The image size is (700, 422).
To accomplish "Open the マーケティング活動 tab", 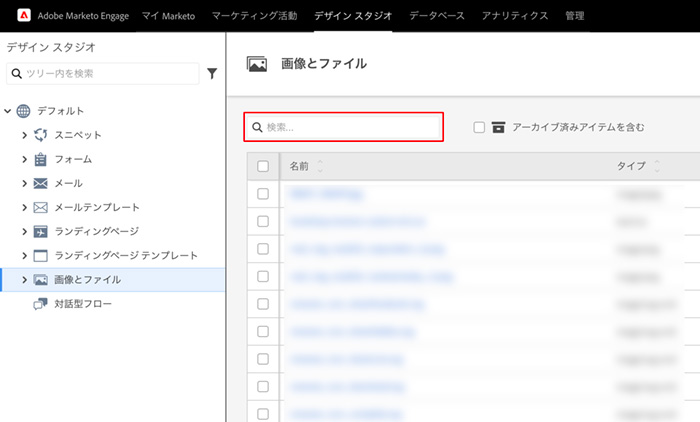I will [x=255, y=16].
